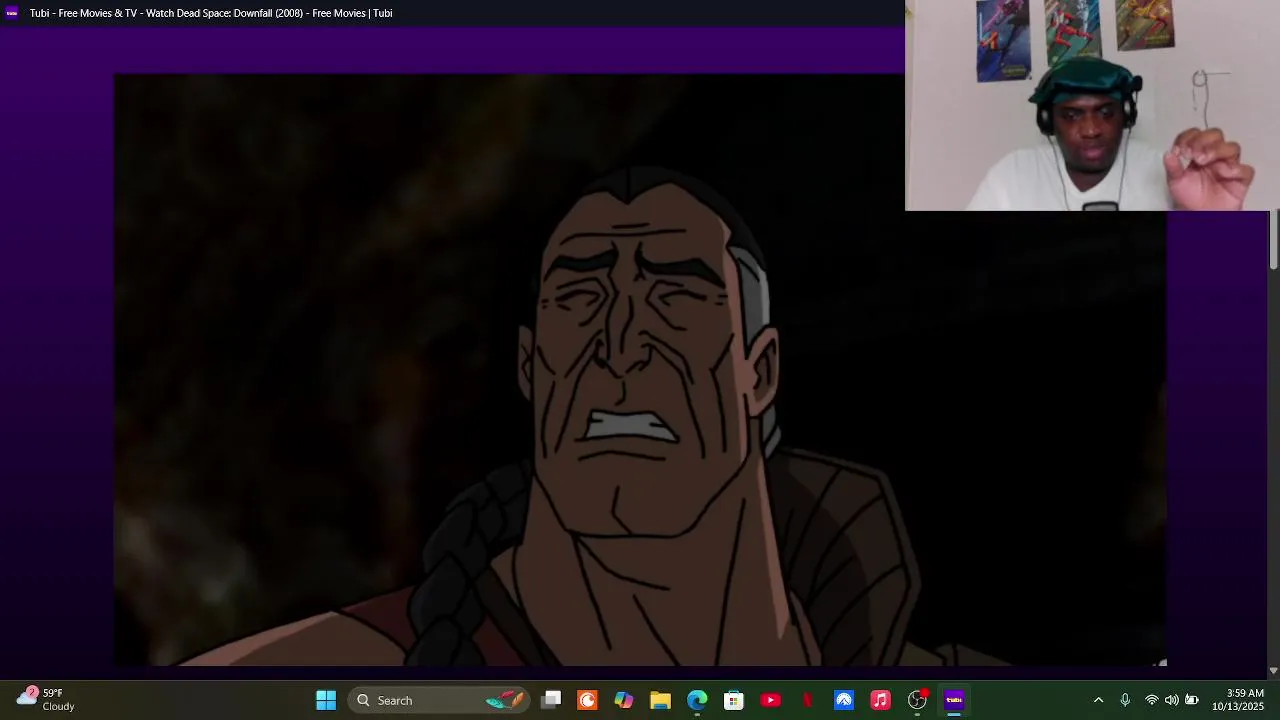The height and width of the screenshot is (720, 1280).
Task: Open the volume control in tray
Action: tap(1172, 700)
